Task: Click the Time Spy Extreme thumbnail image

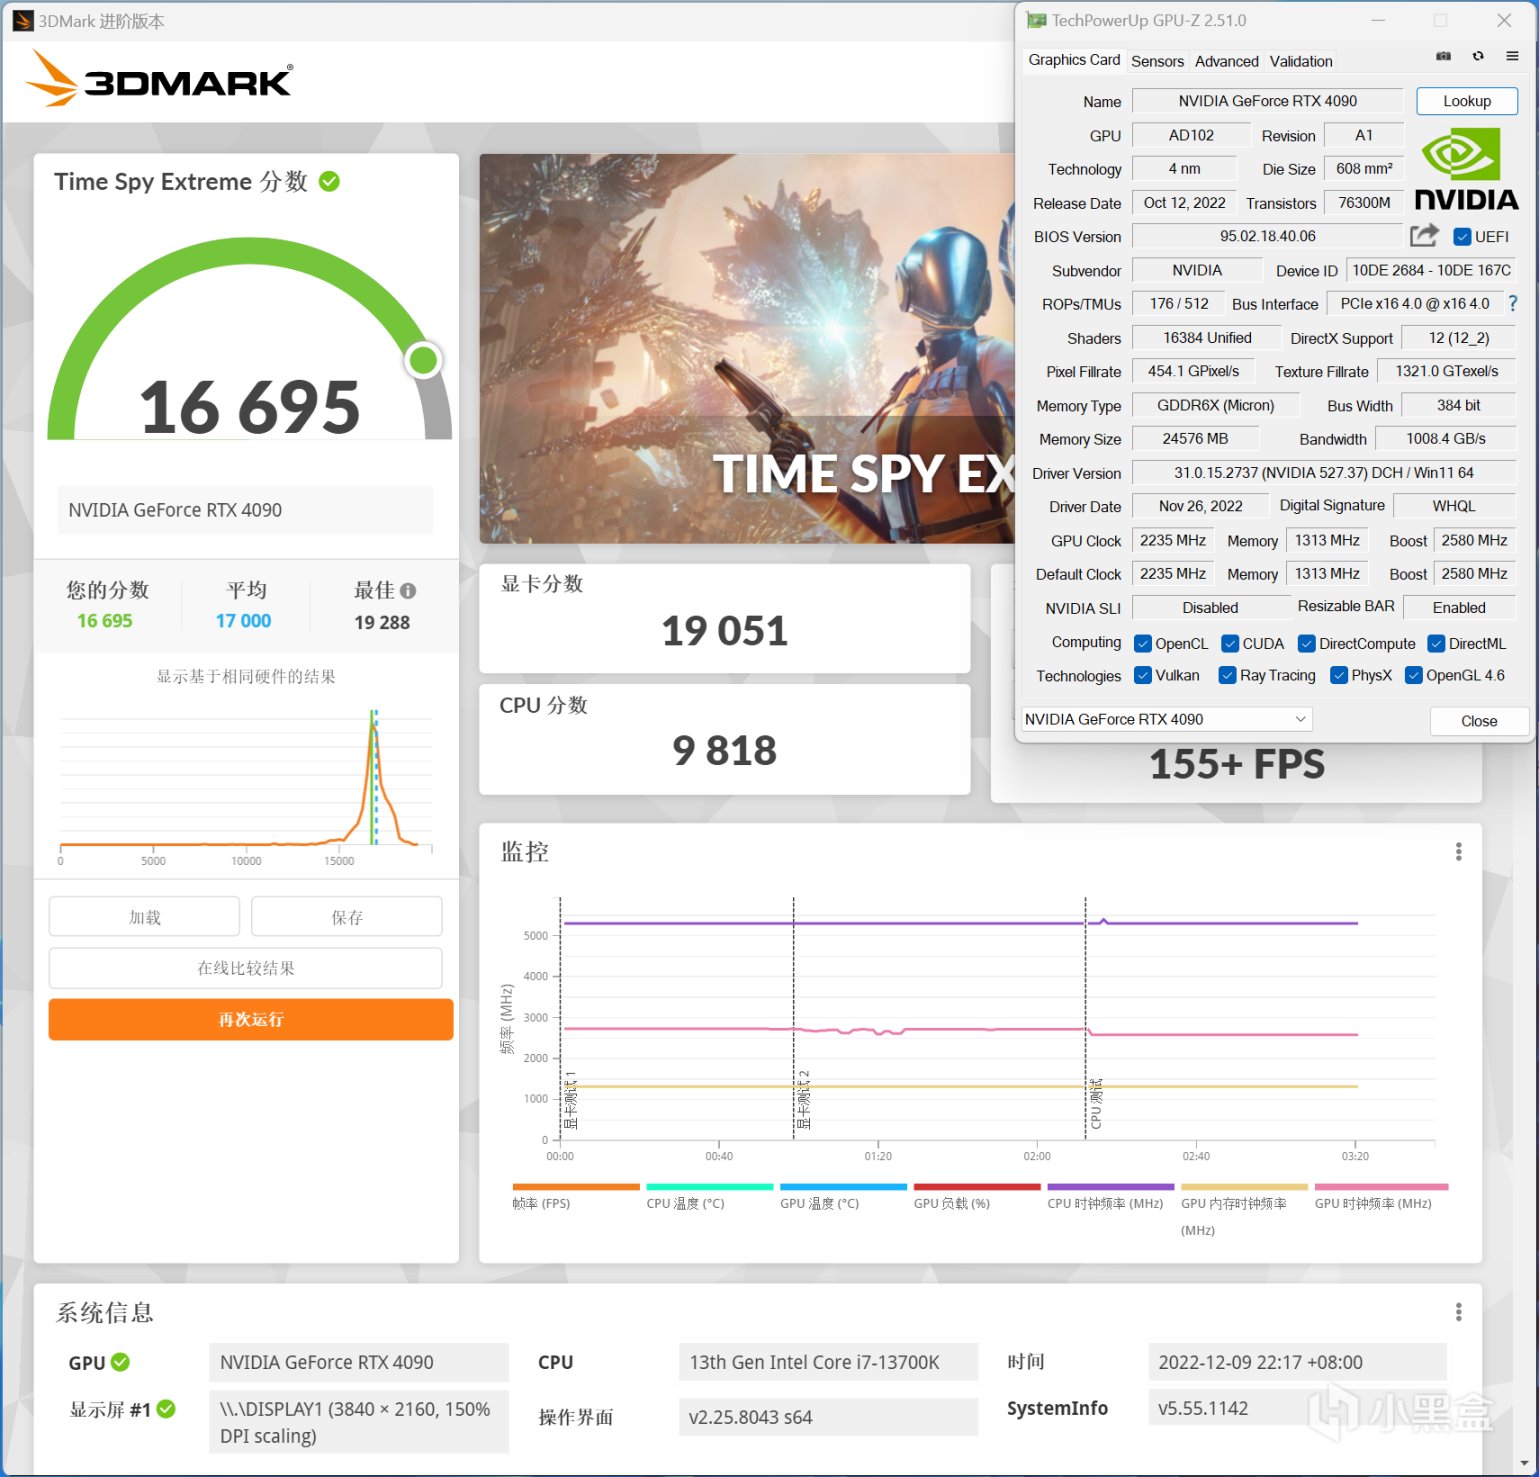Action: 747,349
